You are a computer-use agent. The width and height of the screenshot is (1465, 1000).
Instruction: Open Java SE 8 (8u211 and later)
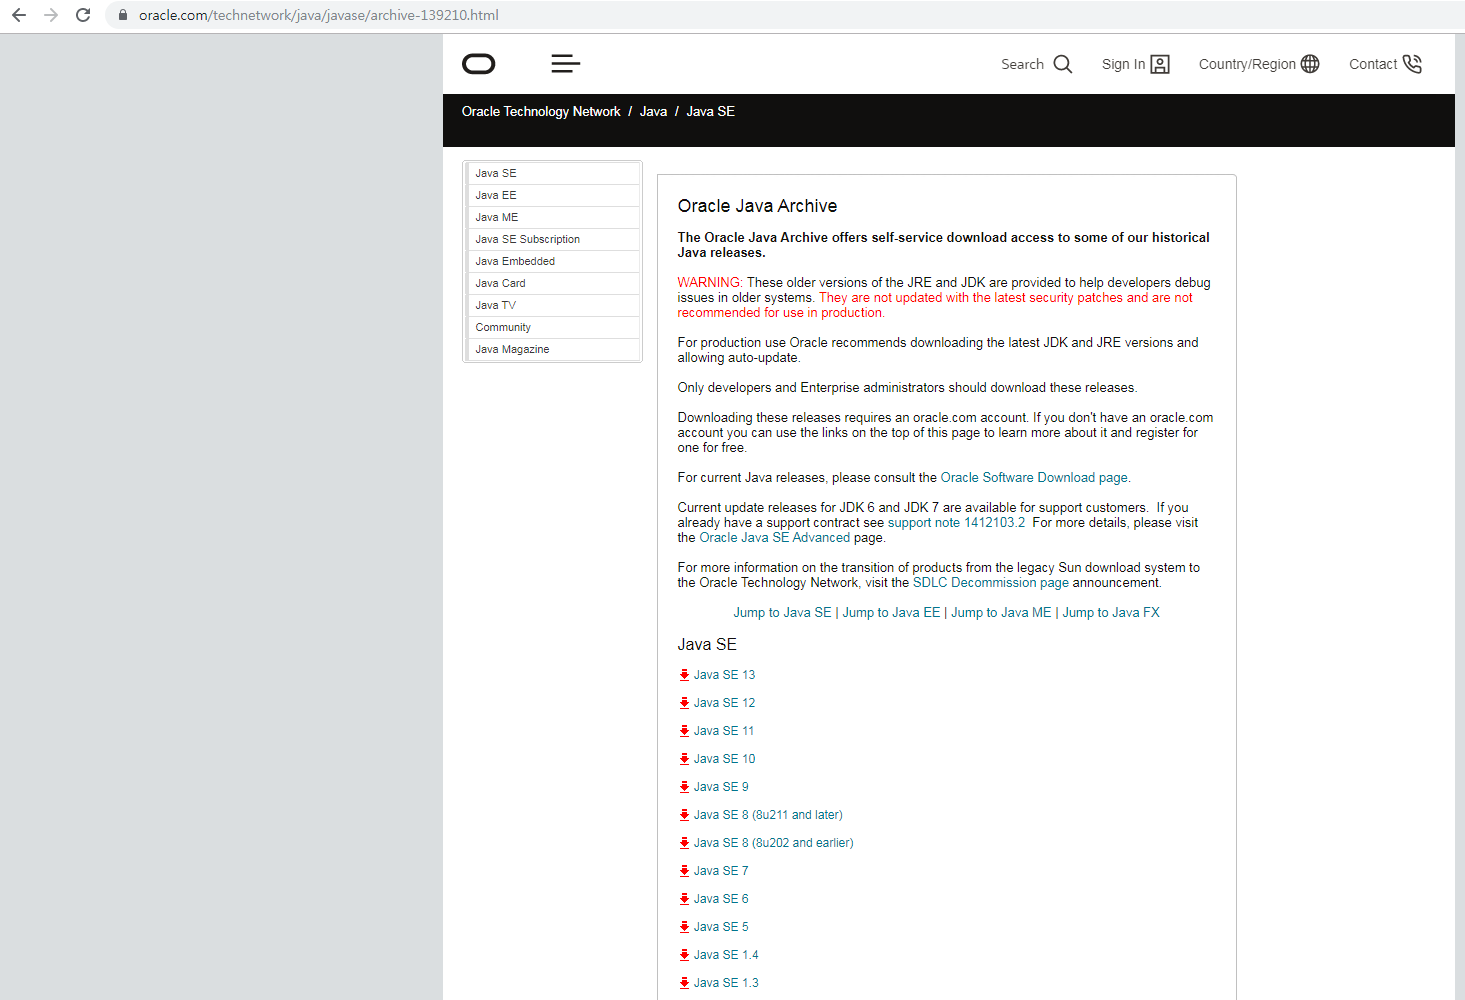768,815
